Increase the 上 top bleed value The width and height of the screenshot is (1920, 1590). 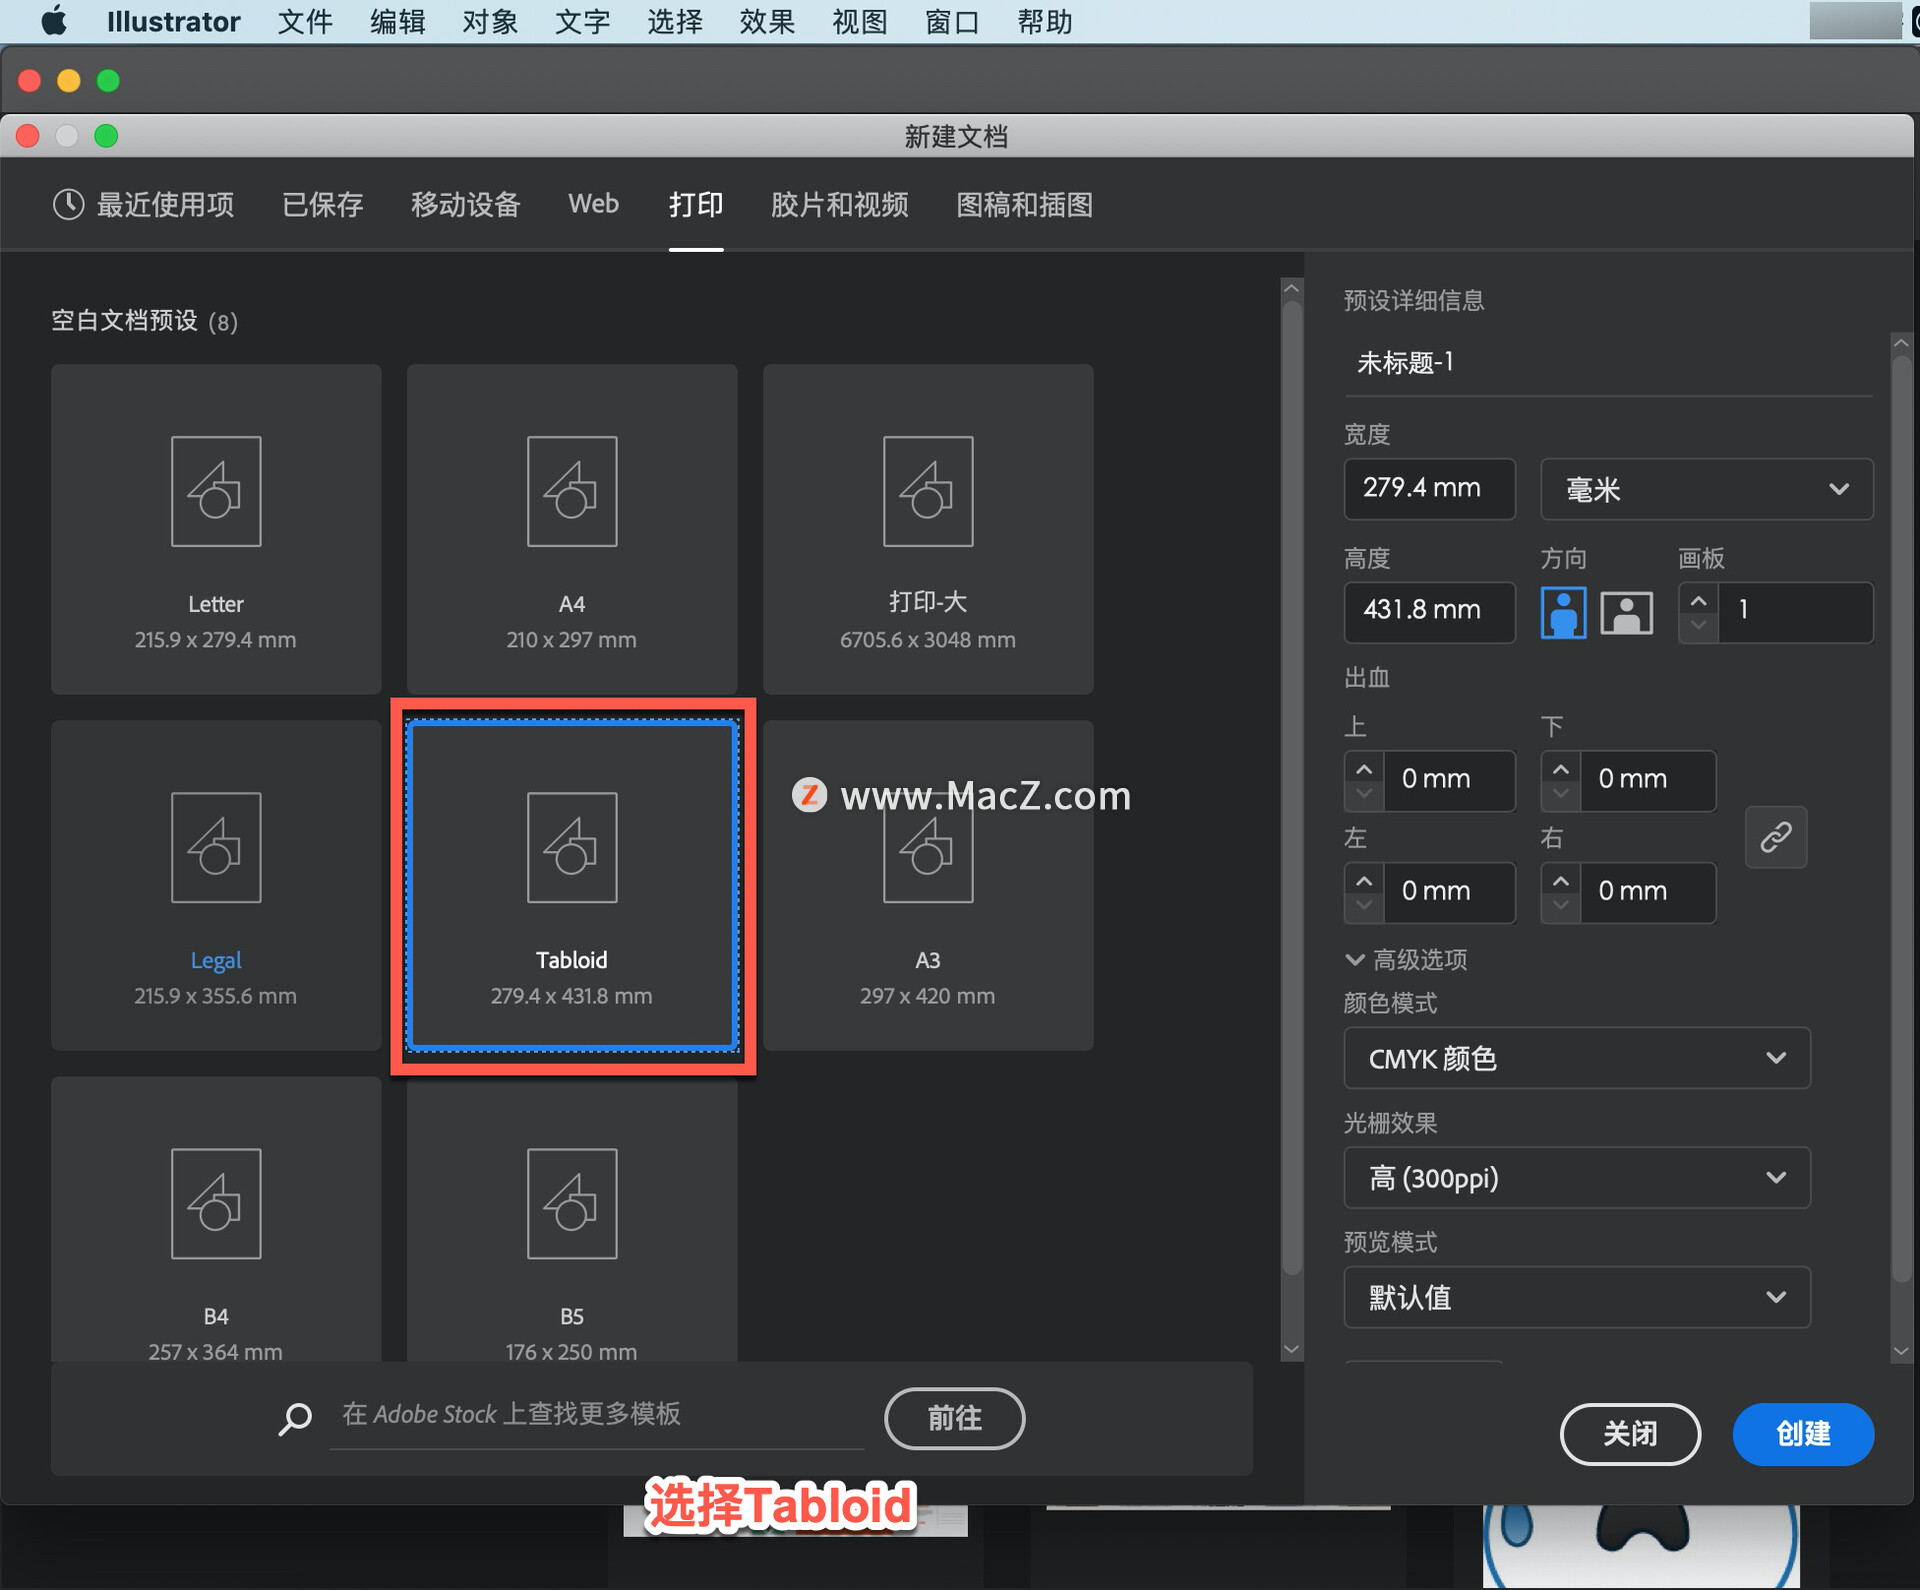click(x=1364, y=769)
